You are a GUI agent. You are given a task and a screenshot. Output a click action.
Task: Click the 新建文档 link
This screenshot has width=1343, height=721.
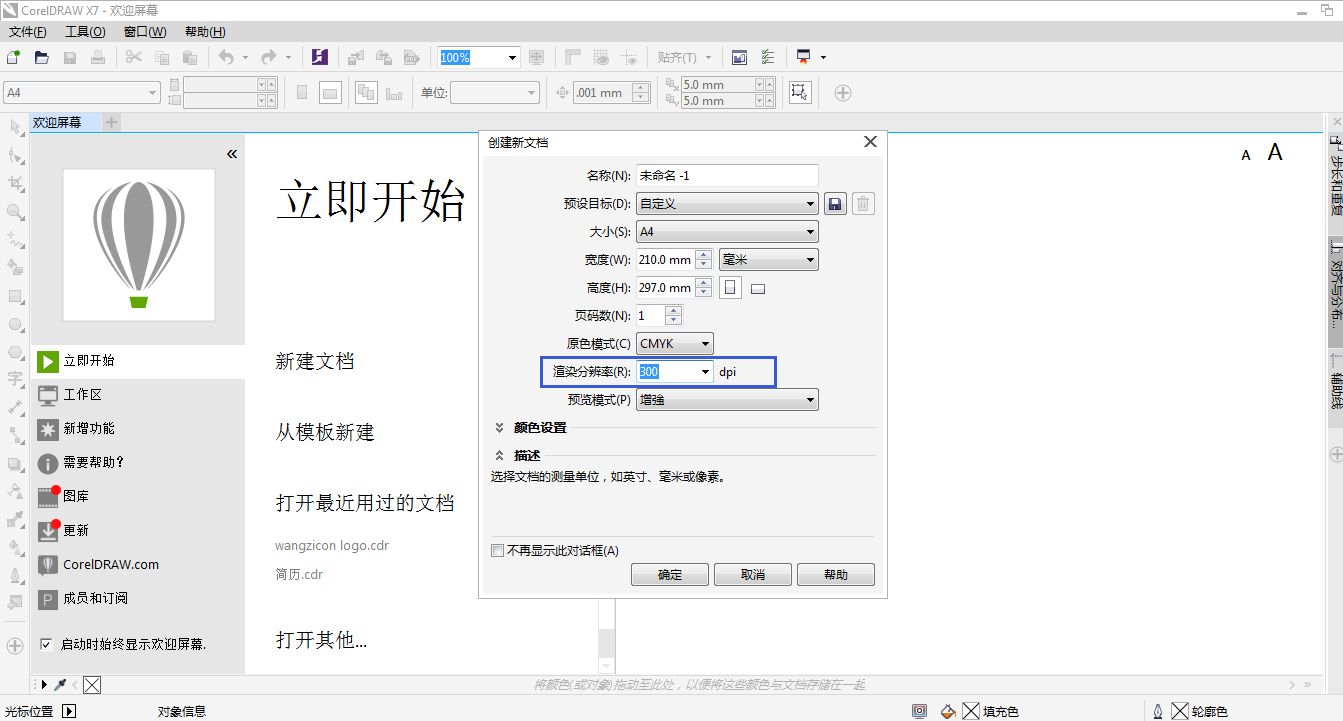coord(315,361)
